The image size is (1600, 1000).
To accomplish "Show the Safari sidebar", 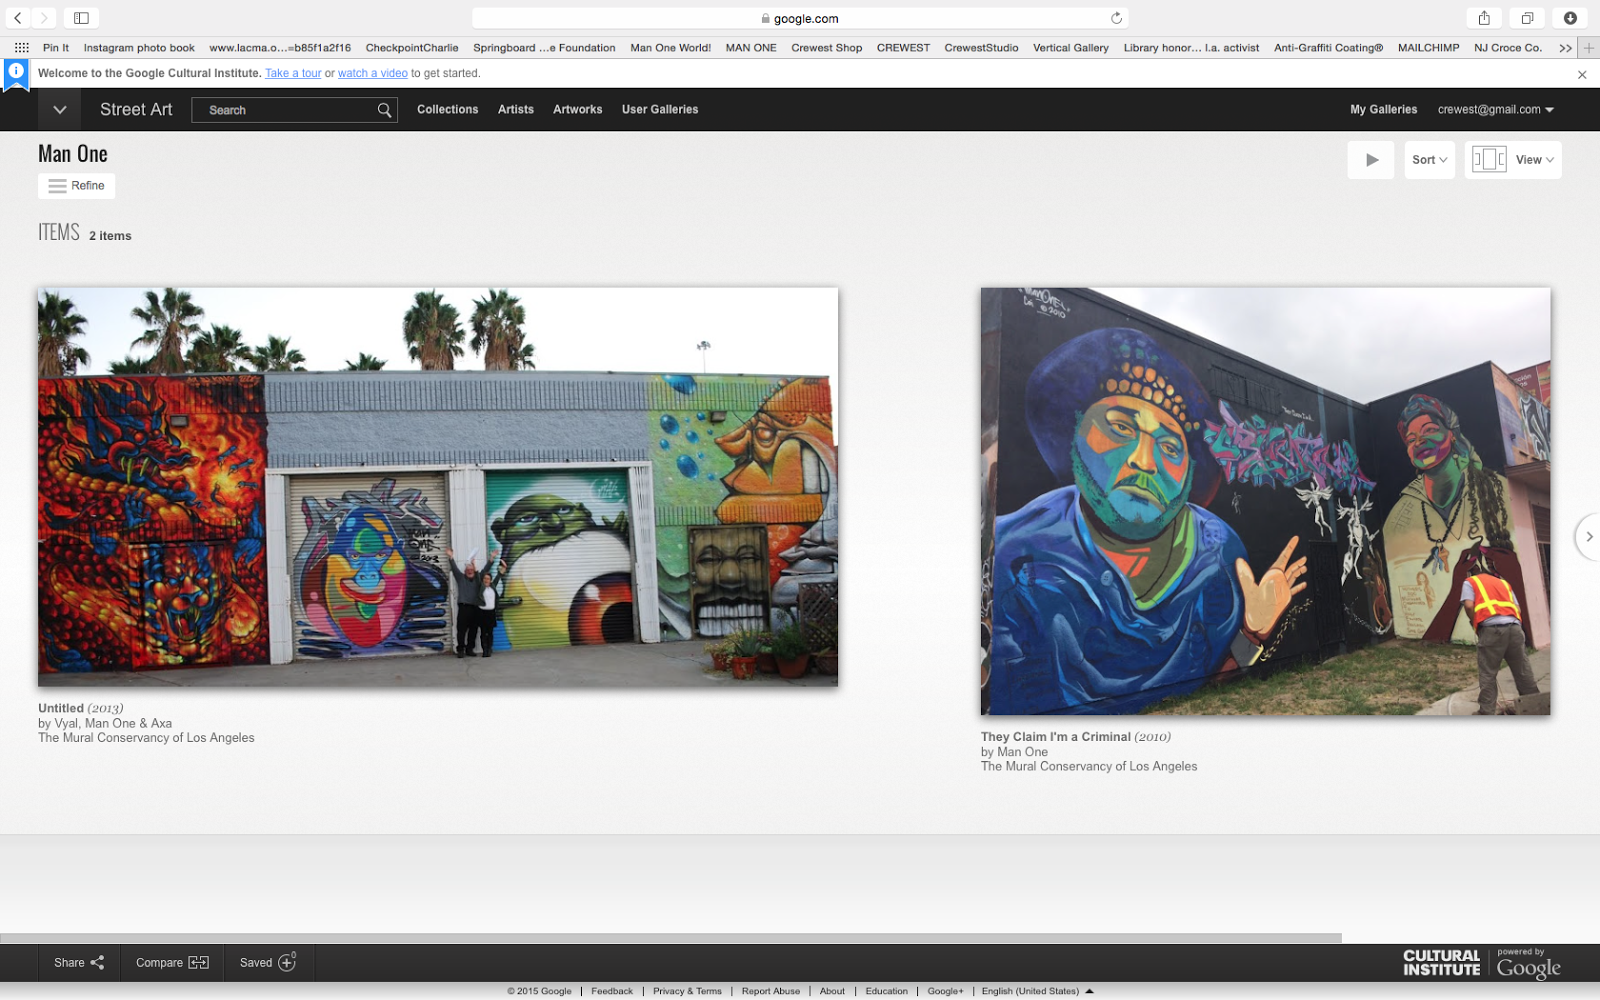I will [x=81, y=18].
